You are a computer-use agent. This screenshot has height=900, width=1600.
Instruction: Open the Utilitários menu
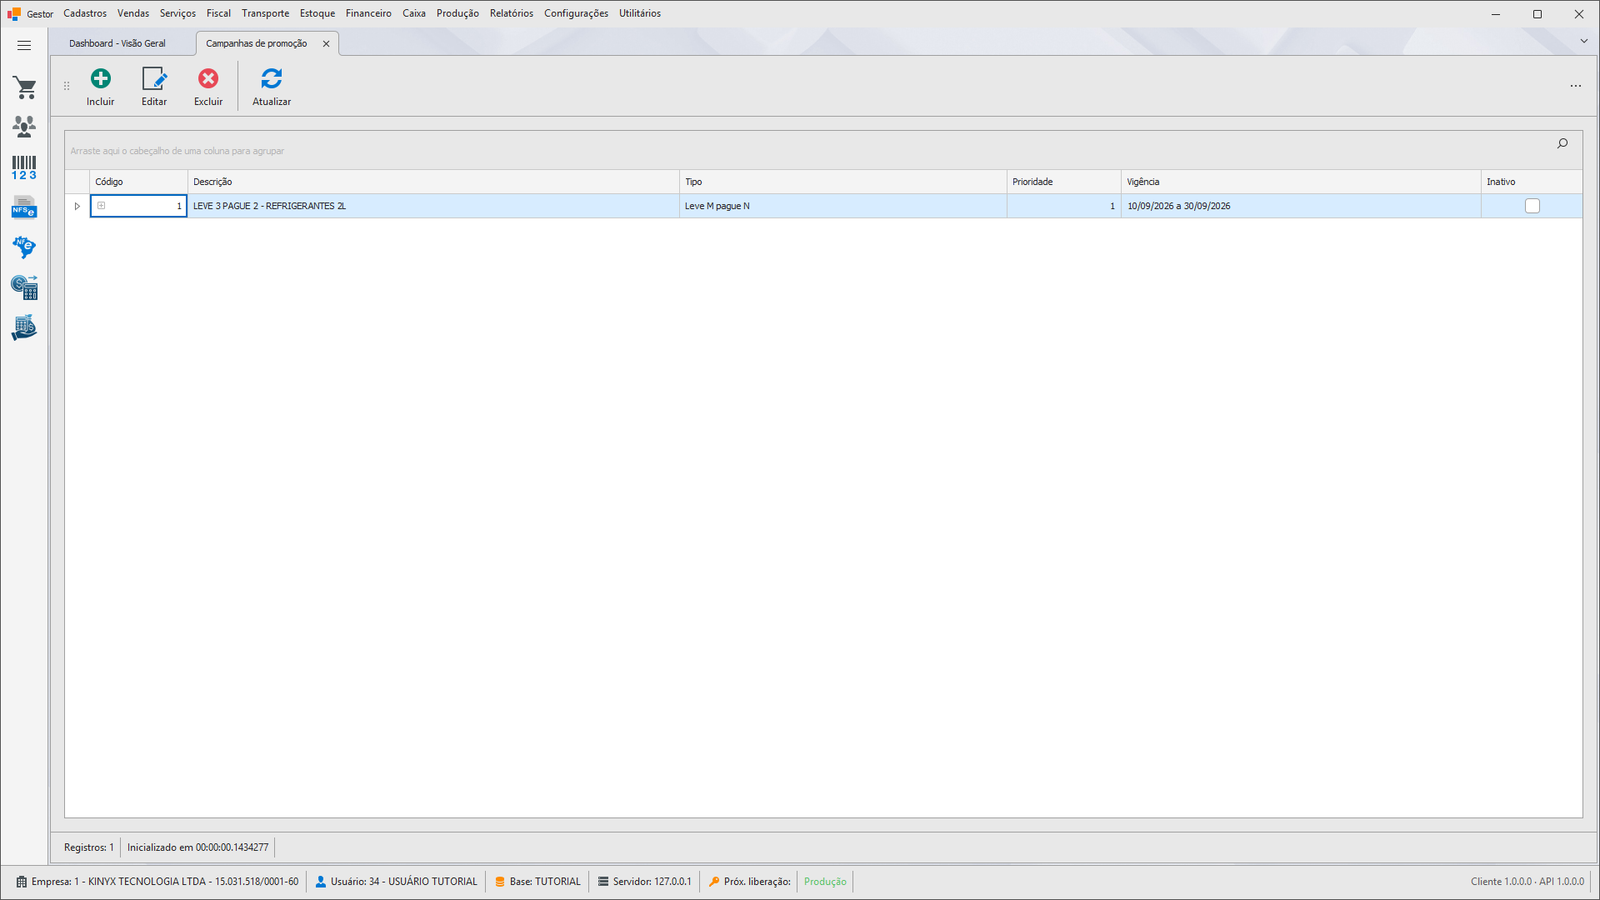pyautogui.click(x=640, y=13)
